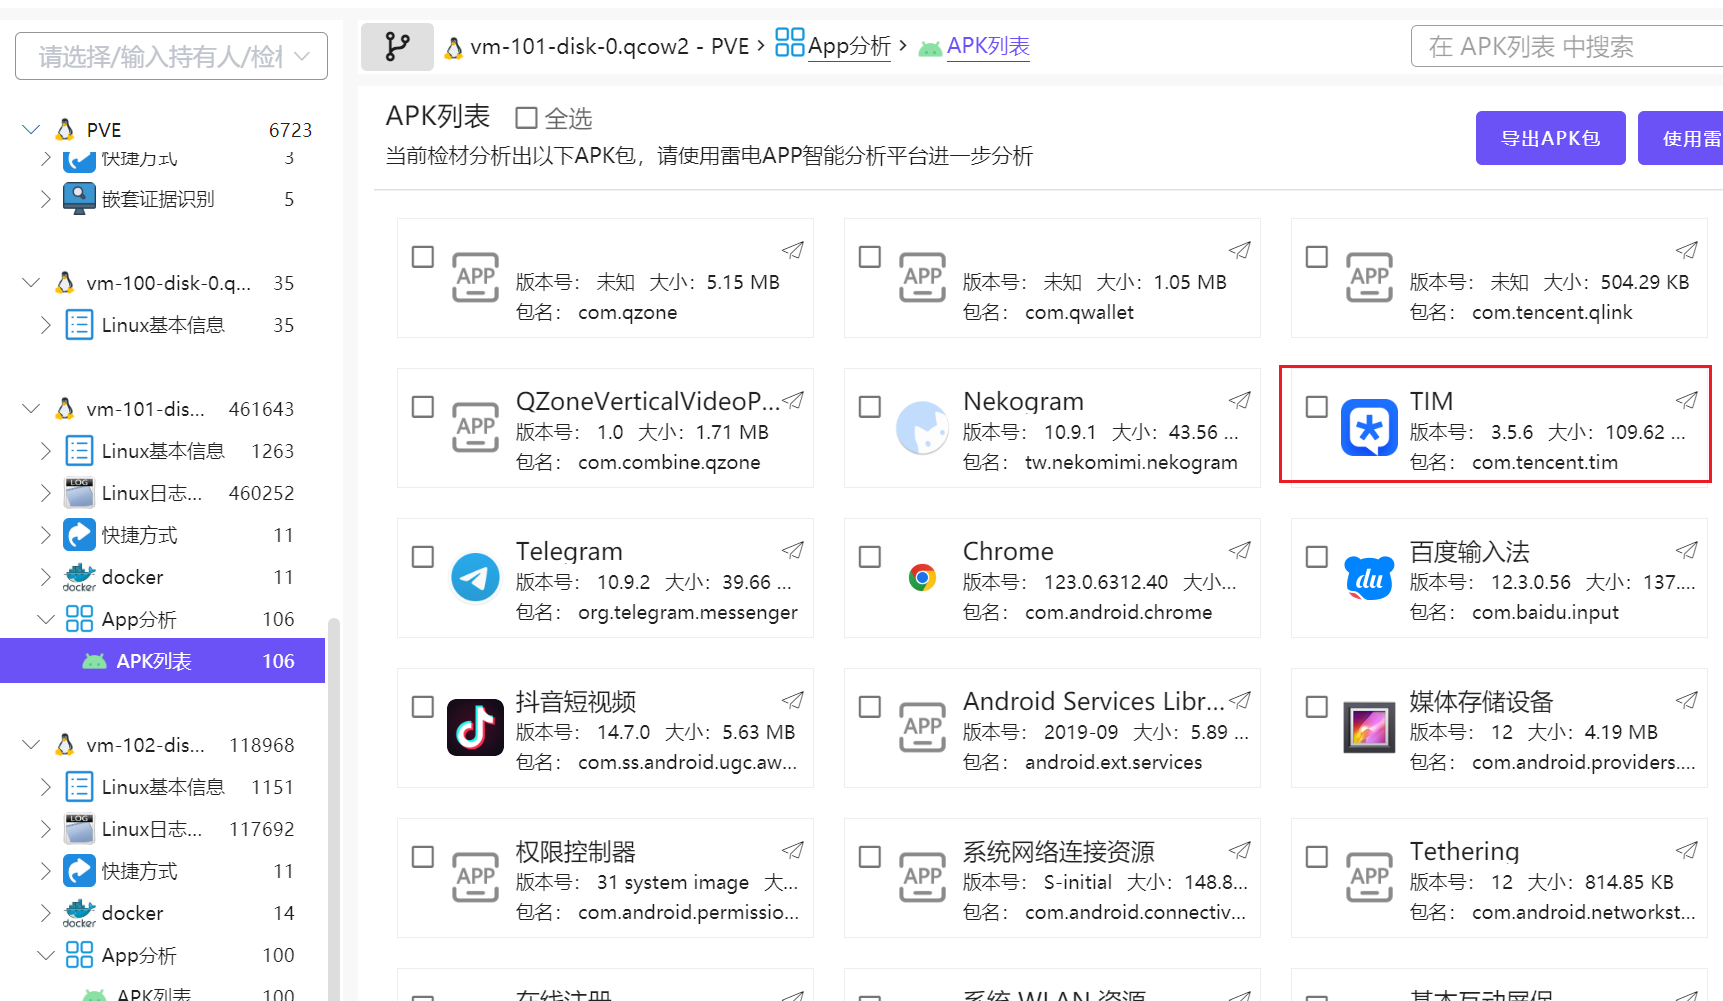This screenshot has width=1723, height=1001.
Task: Open the 持有人 holder selection dropdown
Action: coord(171,56)
